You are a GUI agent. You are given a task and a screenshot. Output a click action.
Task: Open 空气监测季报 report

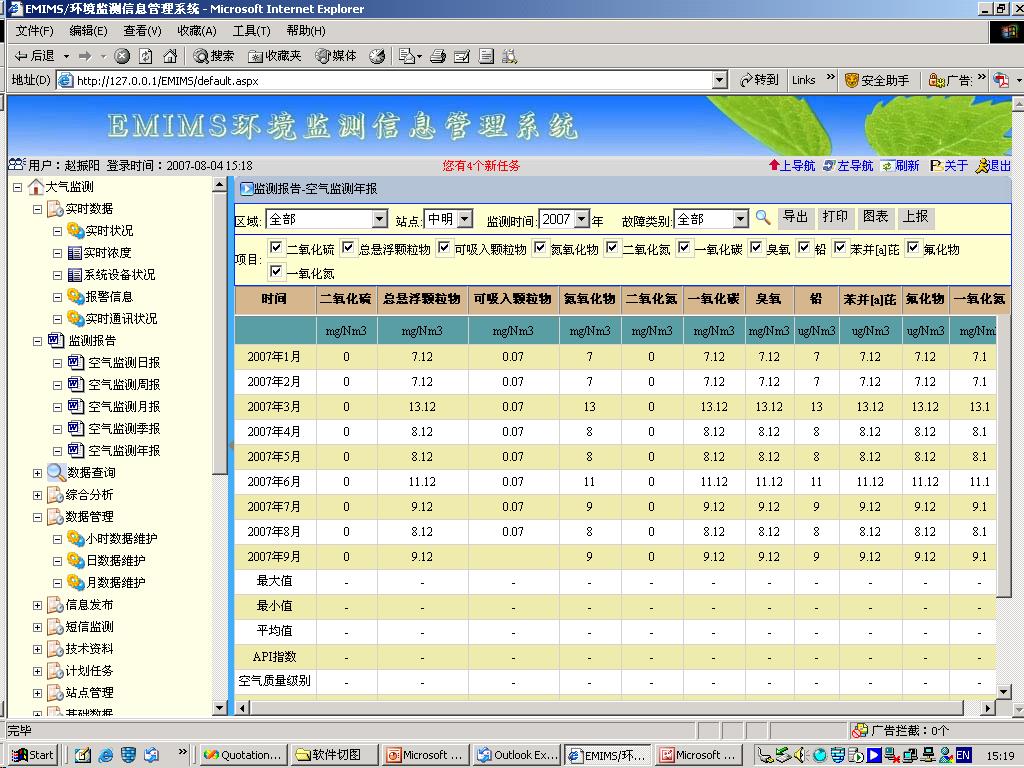coord(124,428)
